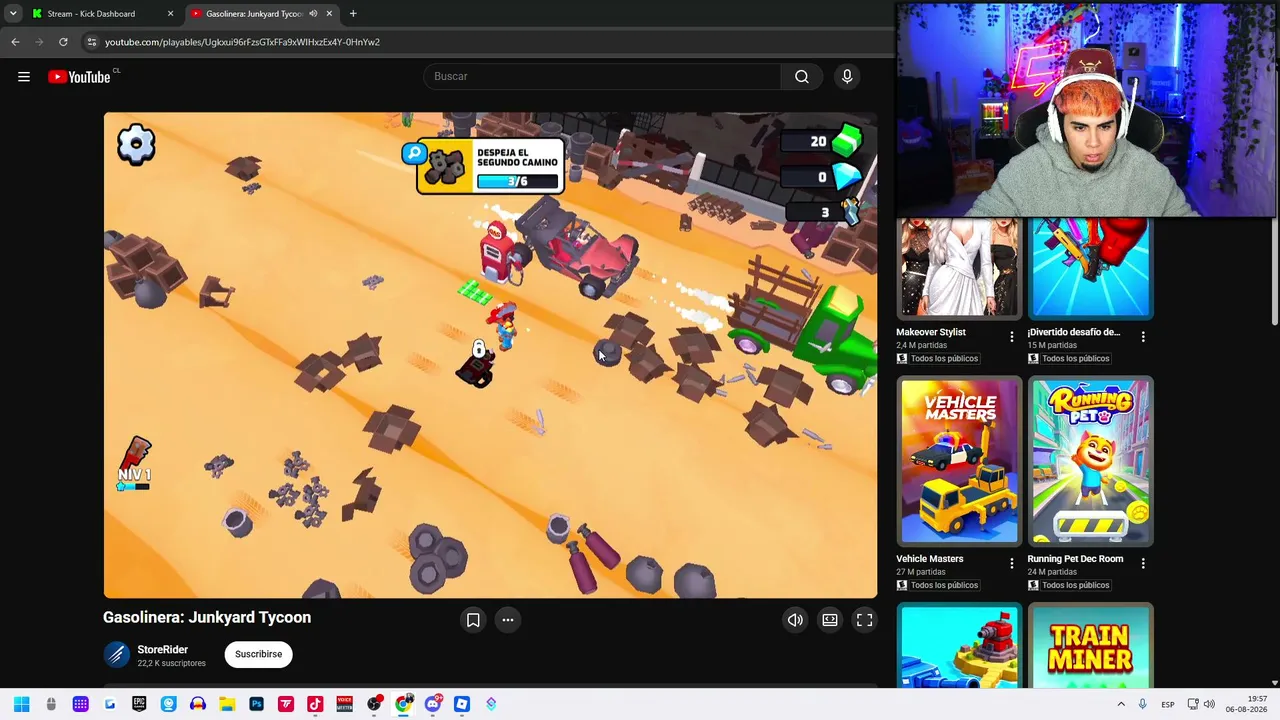
Task: Open options for Running Pet Dec Room
Action: (1143, 564)
